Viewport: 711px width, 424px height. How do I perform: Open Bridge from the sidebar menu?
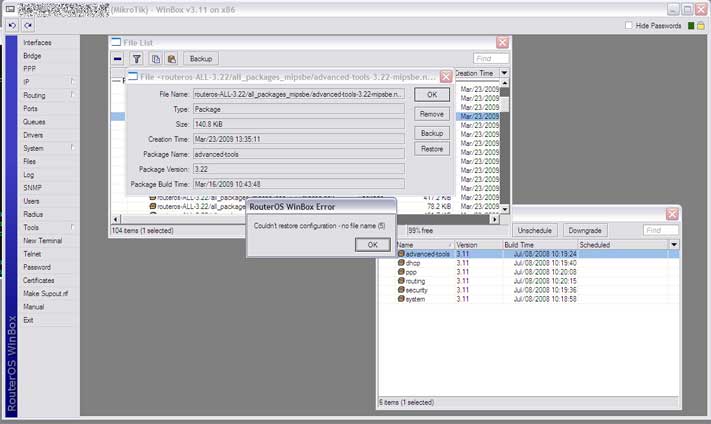(x=32, y=56)
